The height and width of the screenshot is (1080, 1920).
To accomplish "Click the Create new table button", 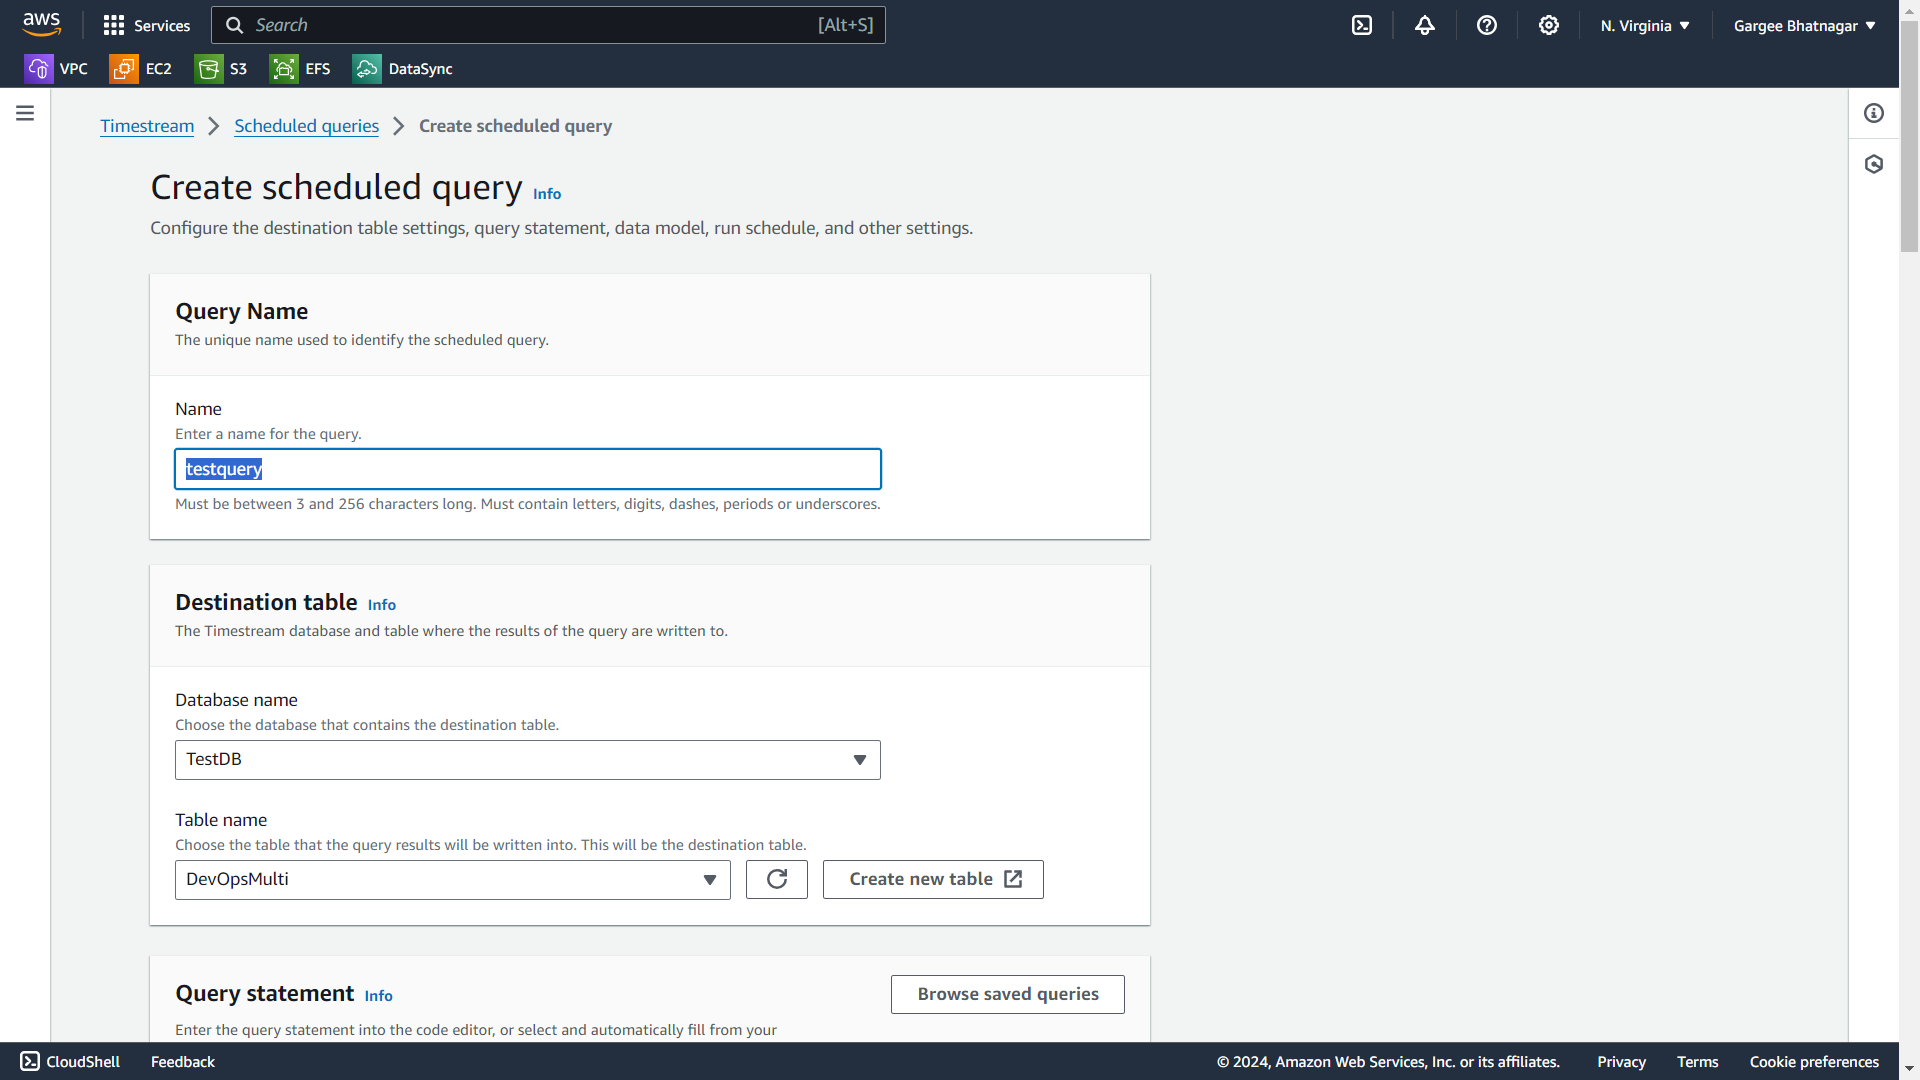I will coord(933,879).
